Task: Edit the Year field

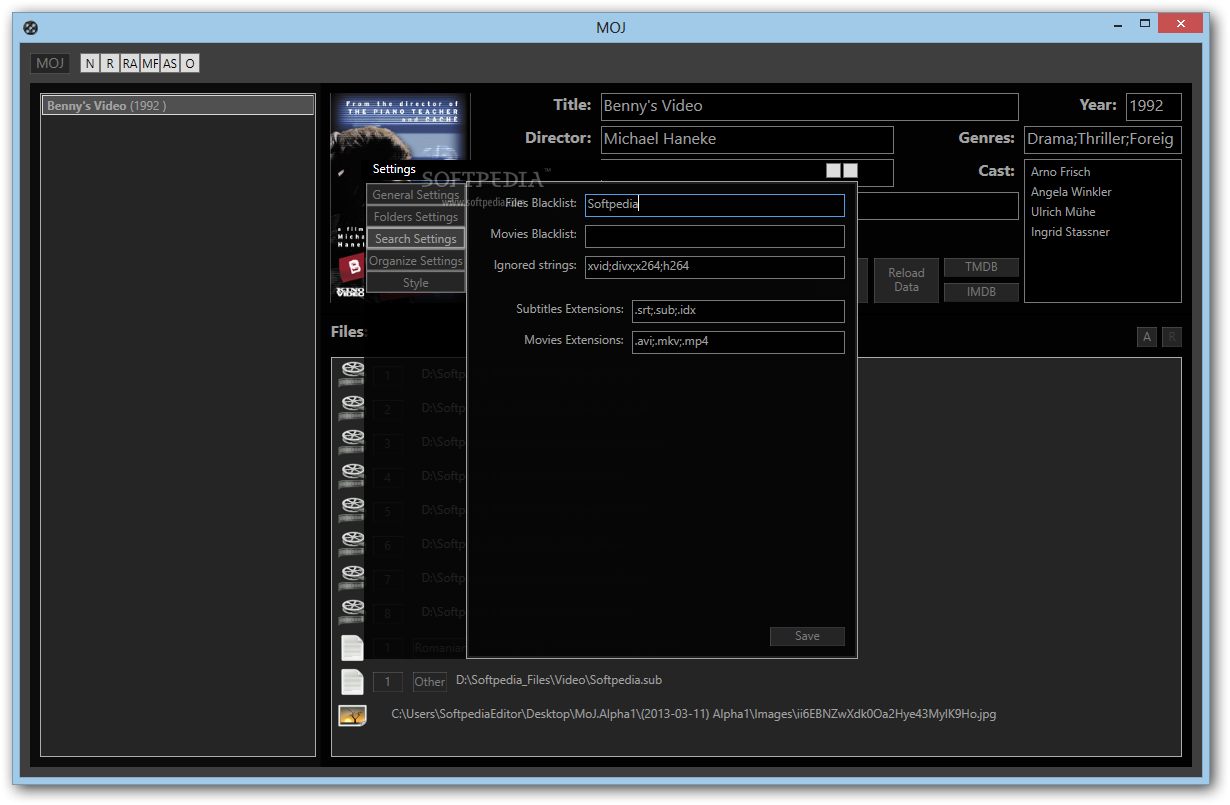Action: click(1154, 107)
